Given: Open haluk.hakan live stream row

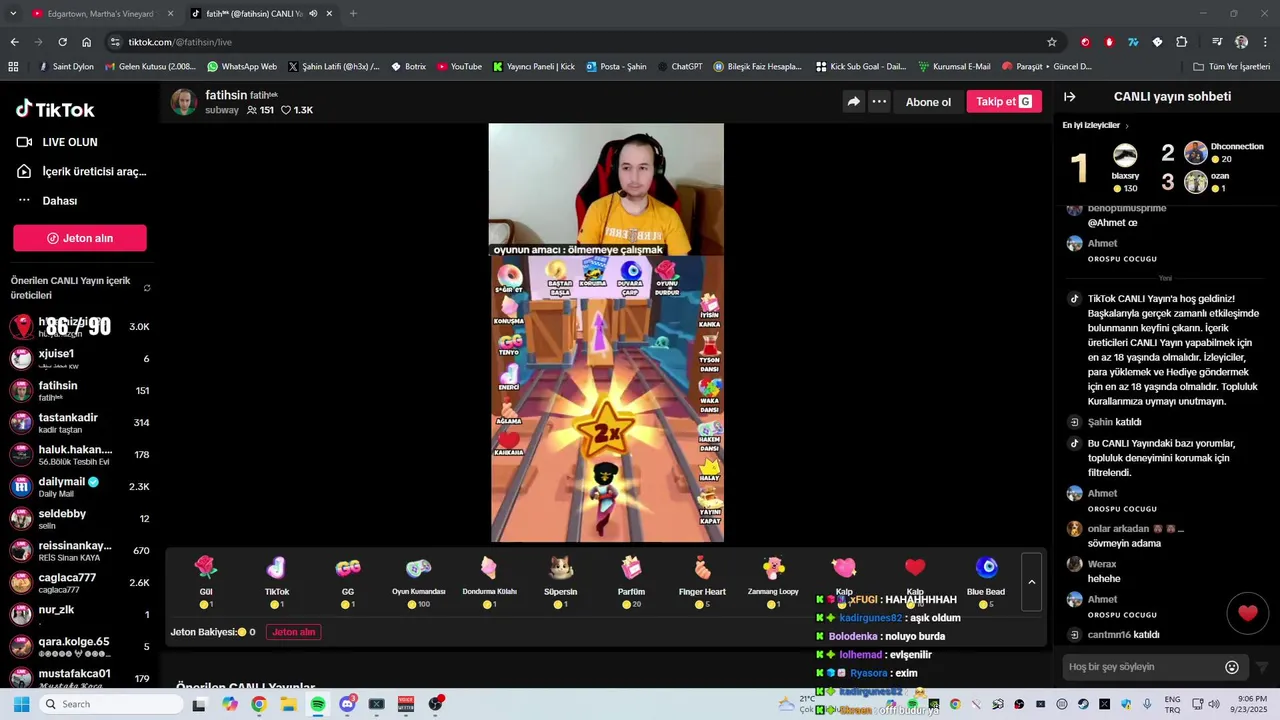Looking at the screenshot, I should [x=80, y=454].
